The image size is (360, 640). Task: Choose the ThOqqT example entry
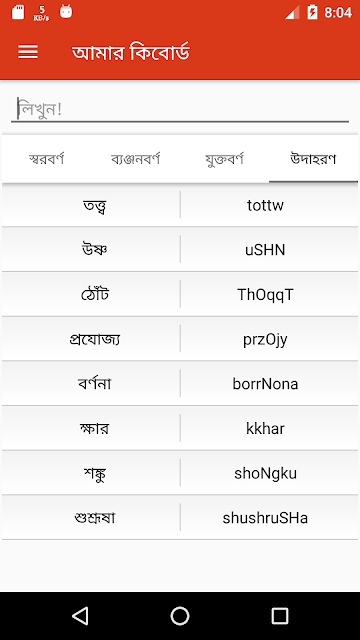tap(180, 294)
